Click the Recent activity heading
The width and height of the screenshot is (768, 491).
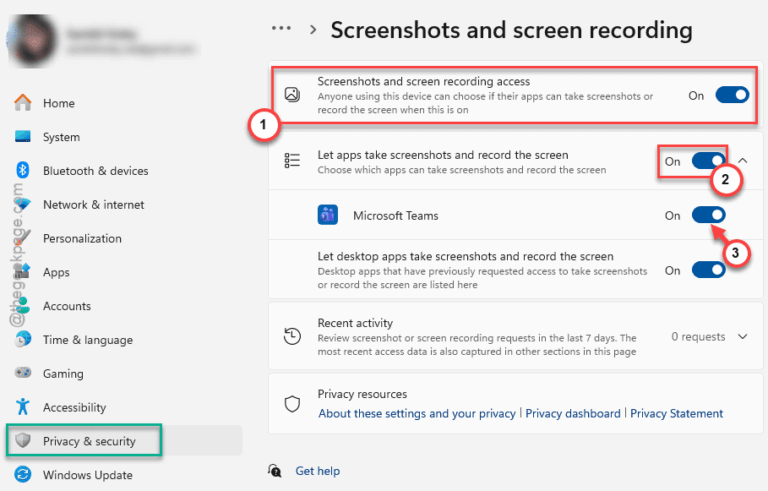pyautogui.click(x=355, y=323)
